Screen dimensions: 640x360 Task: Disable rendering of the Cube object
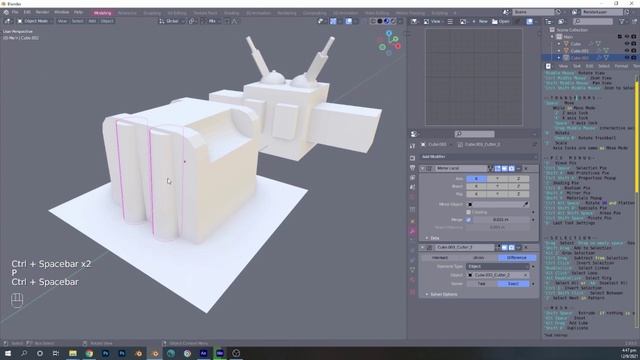tap(634, 44)
